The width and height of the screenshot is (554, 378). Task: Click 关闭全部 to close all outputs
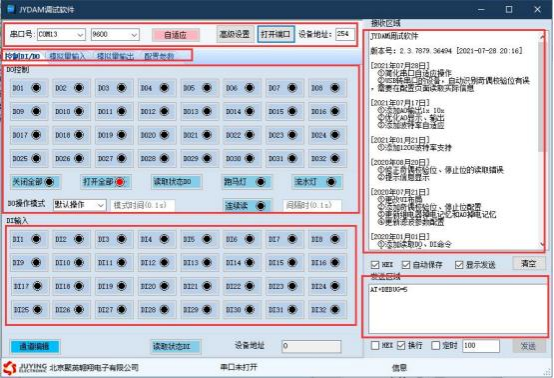(36, 182)
